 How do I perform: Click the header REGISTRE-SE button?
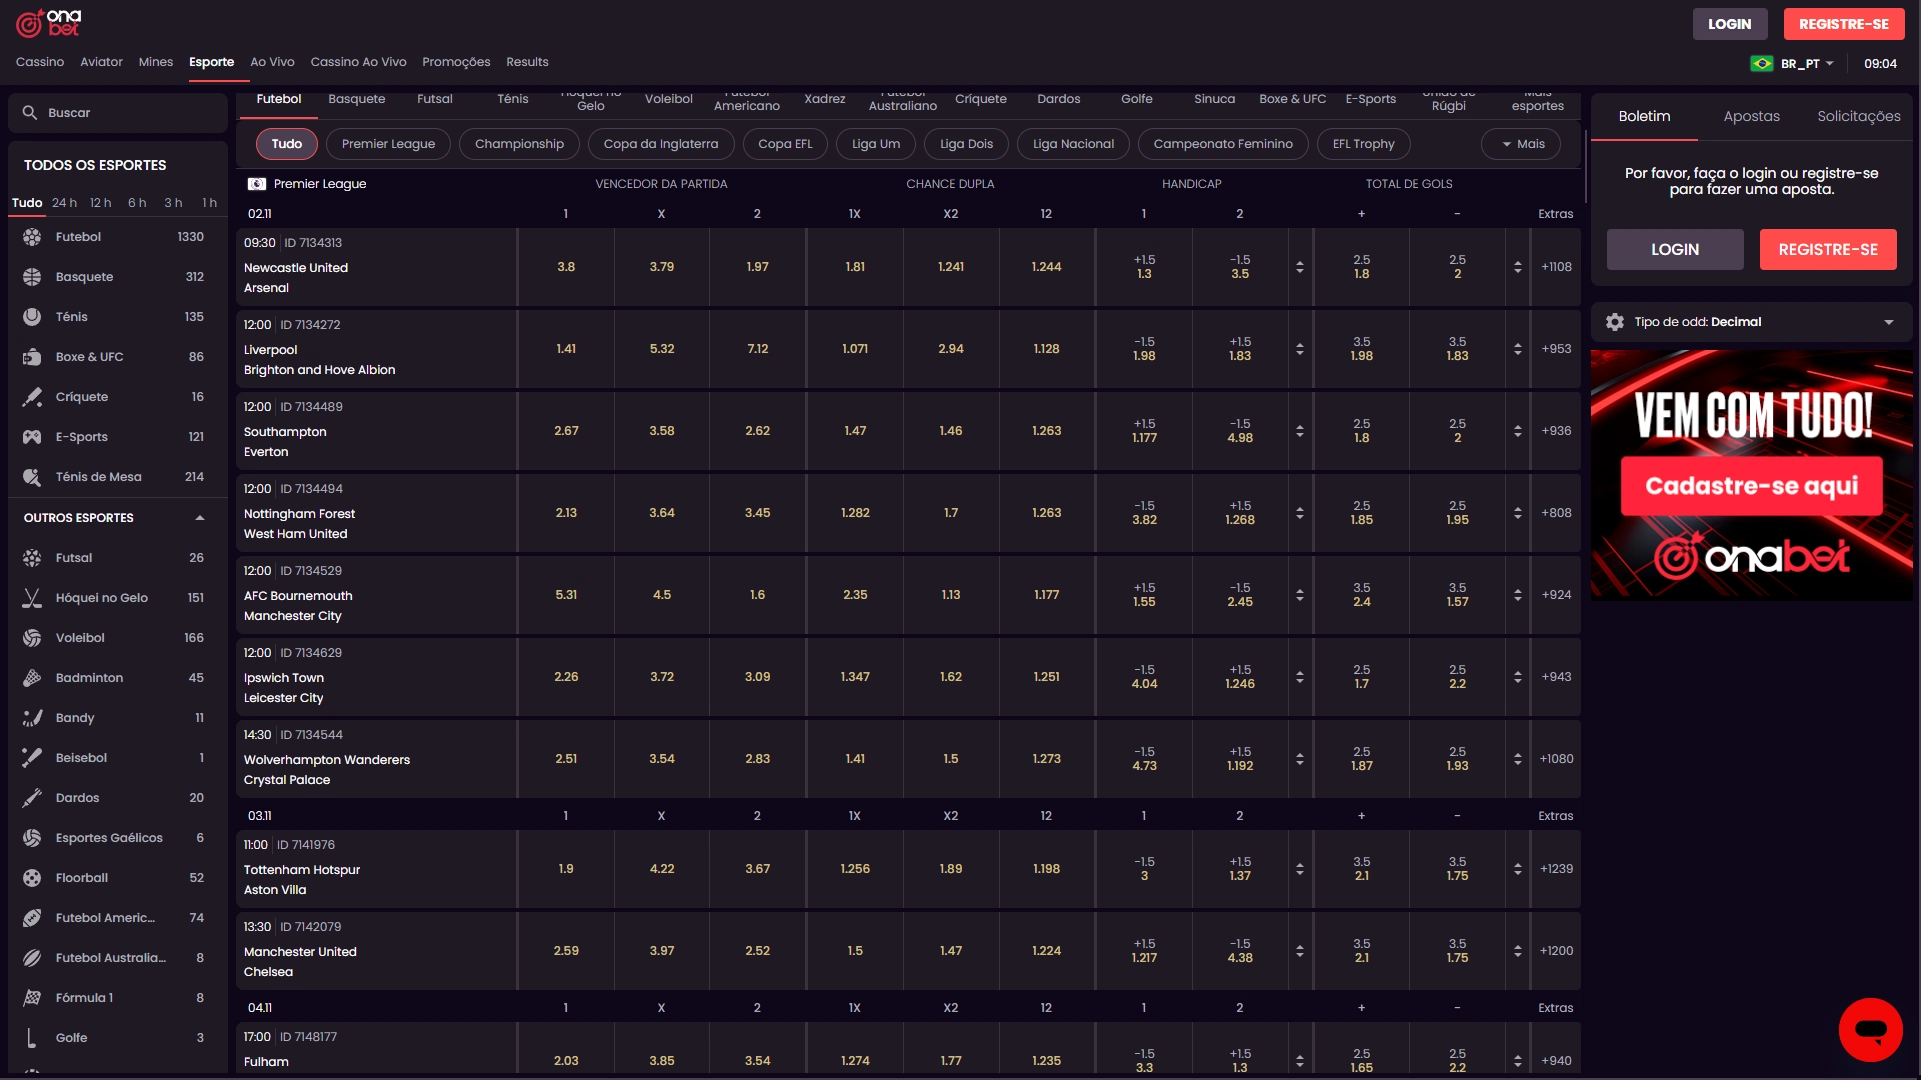(x=1843, y=24)
